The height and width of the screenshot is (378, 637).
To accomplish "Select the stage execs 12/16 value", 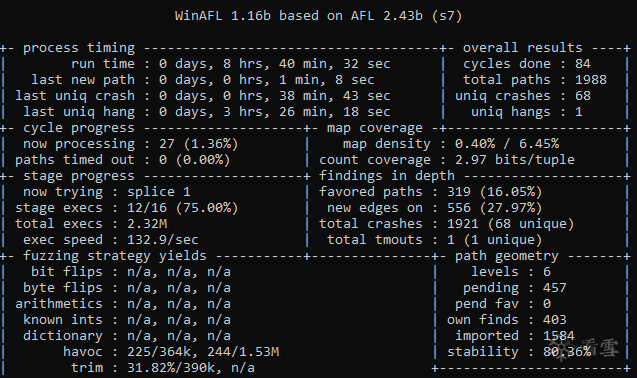I will 182,208.
